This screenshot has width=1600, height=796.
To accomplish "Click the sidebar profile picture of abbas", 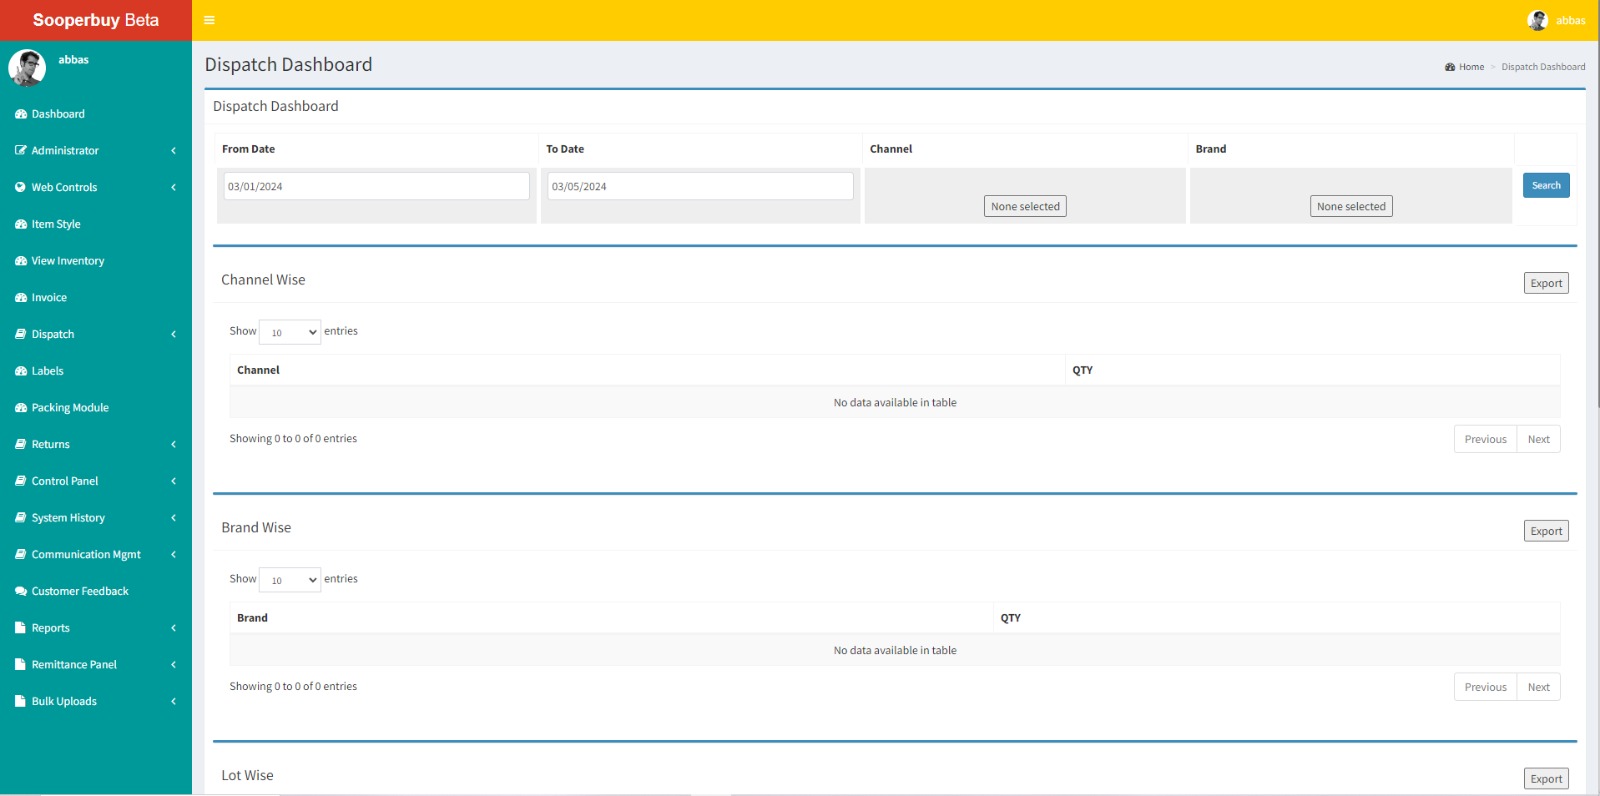I will (27, 68).
